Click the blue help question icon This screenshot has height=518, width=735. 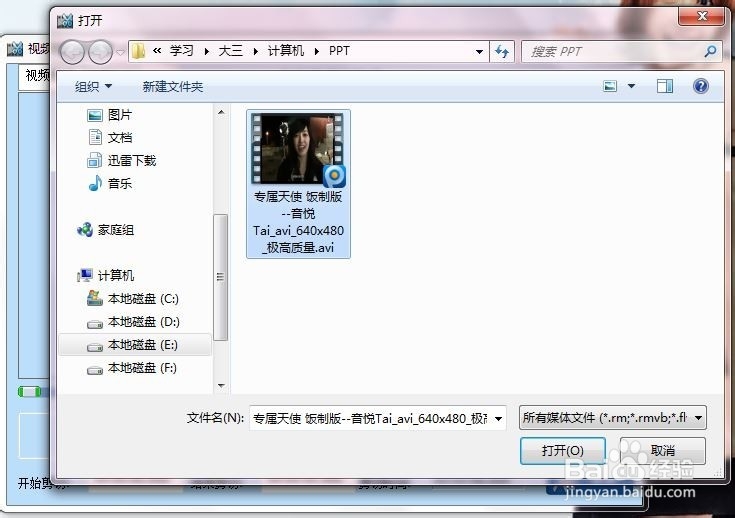(701, 86)
